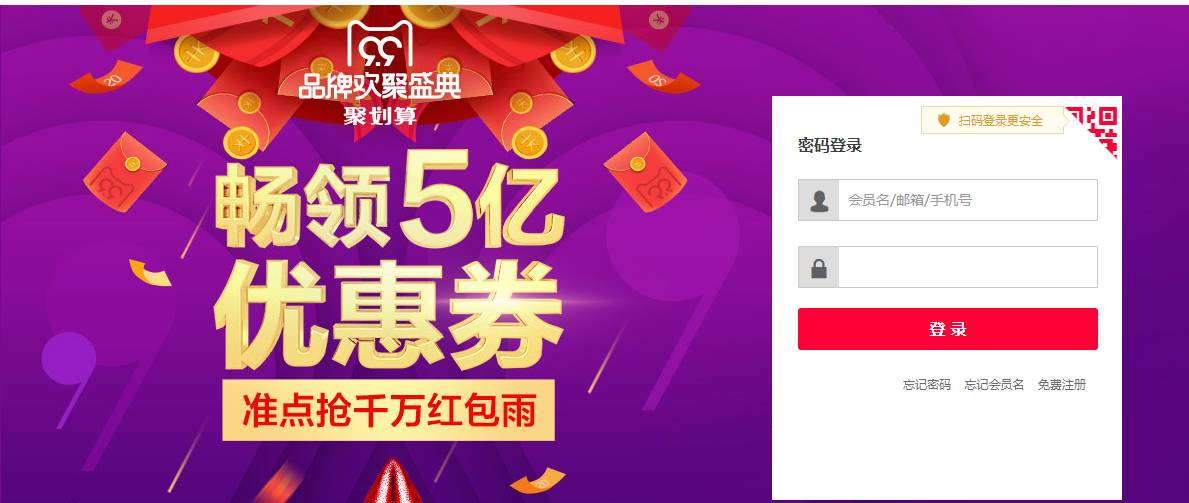The height and width of the screenshot is (503, 1189).
Task: Open the 忘记密码 link
Action: (x=926, y=385)
